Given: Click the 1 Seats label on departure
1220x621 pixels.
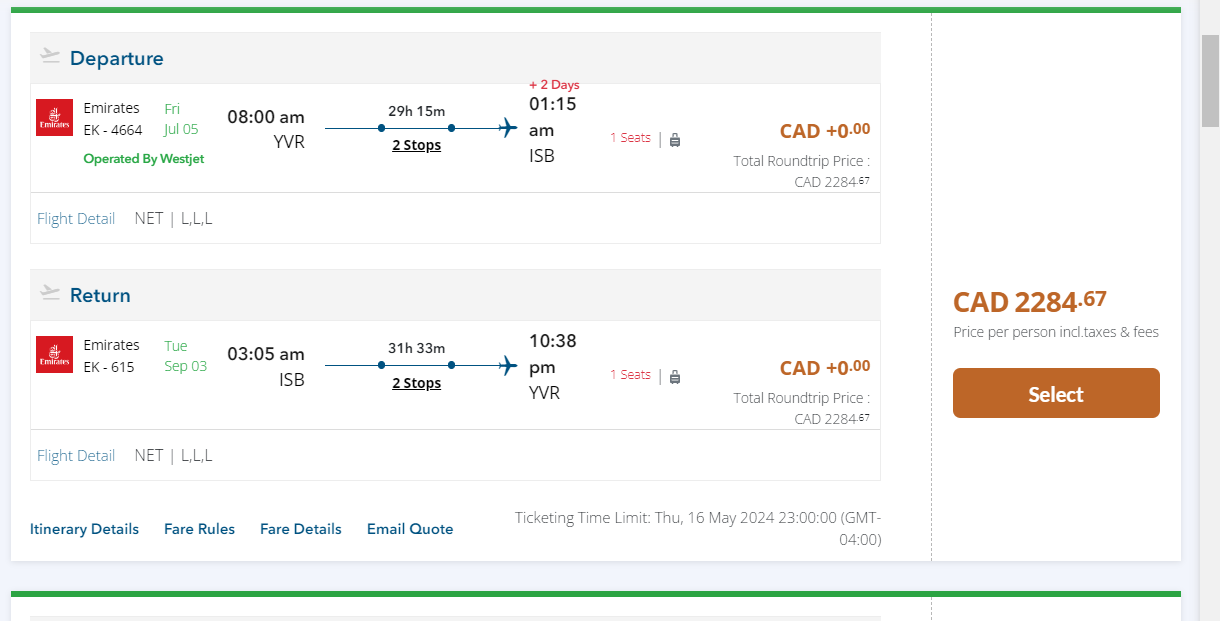Looking at the screenshot, I should (x=630, y=138).
